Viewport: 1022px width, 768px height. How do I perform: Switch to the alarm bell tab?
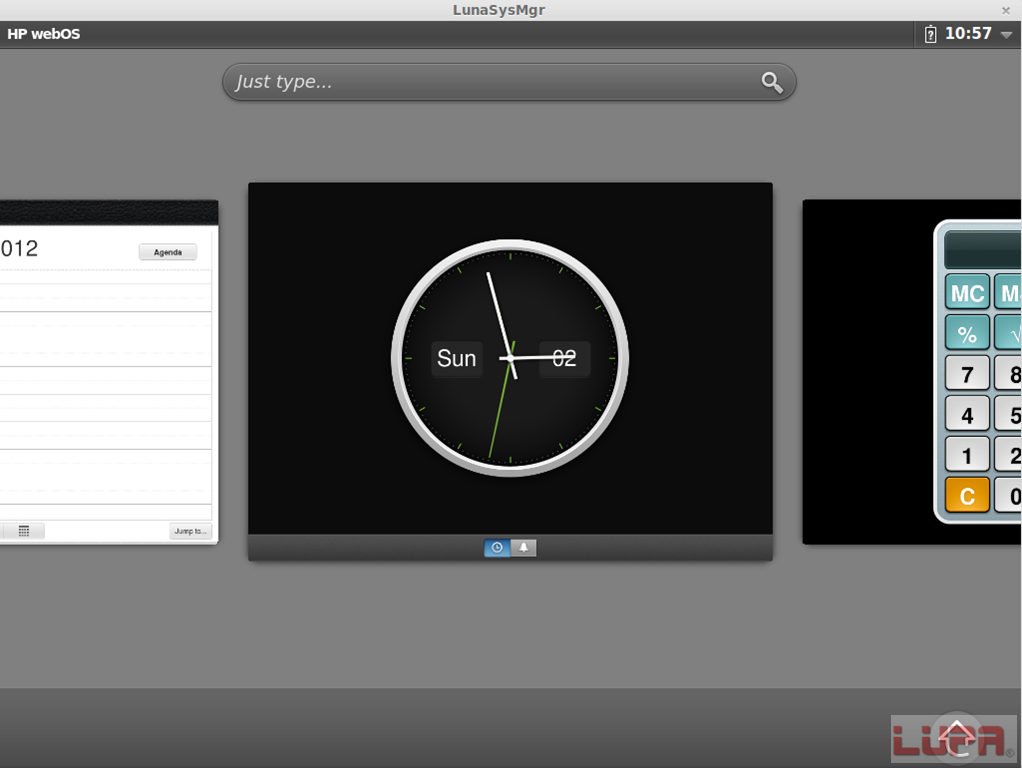point(523,548)
